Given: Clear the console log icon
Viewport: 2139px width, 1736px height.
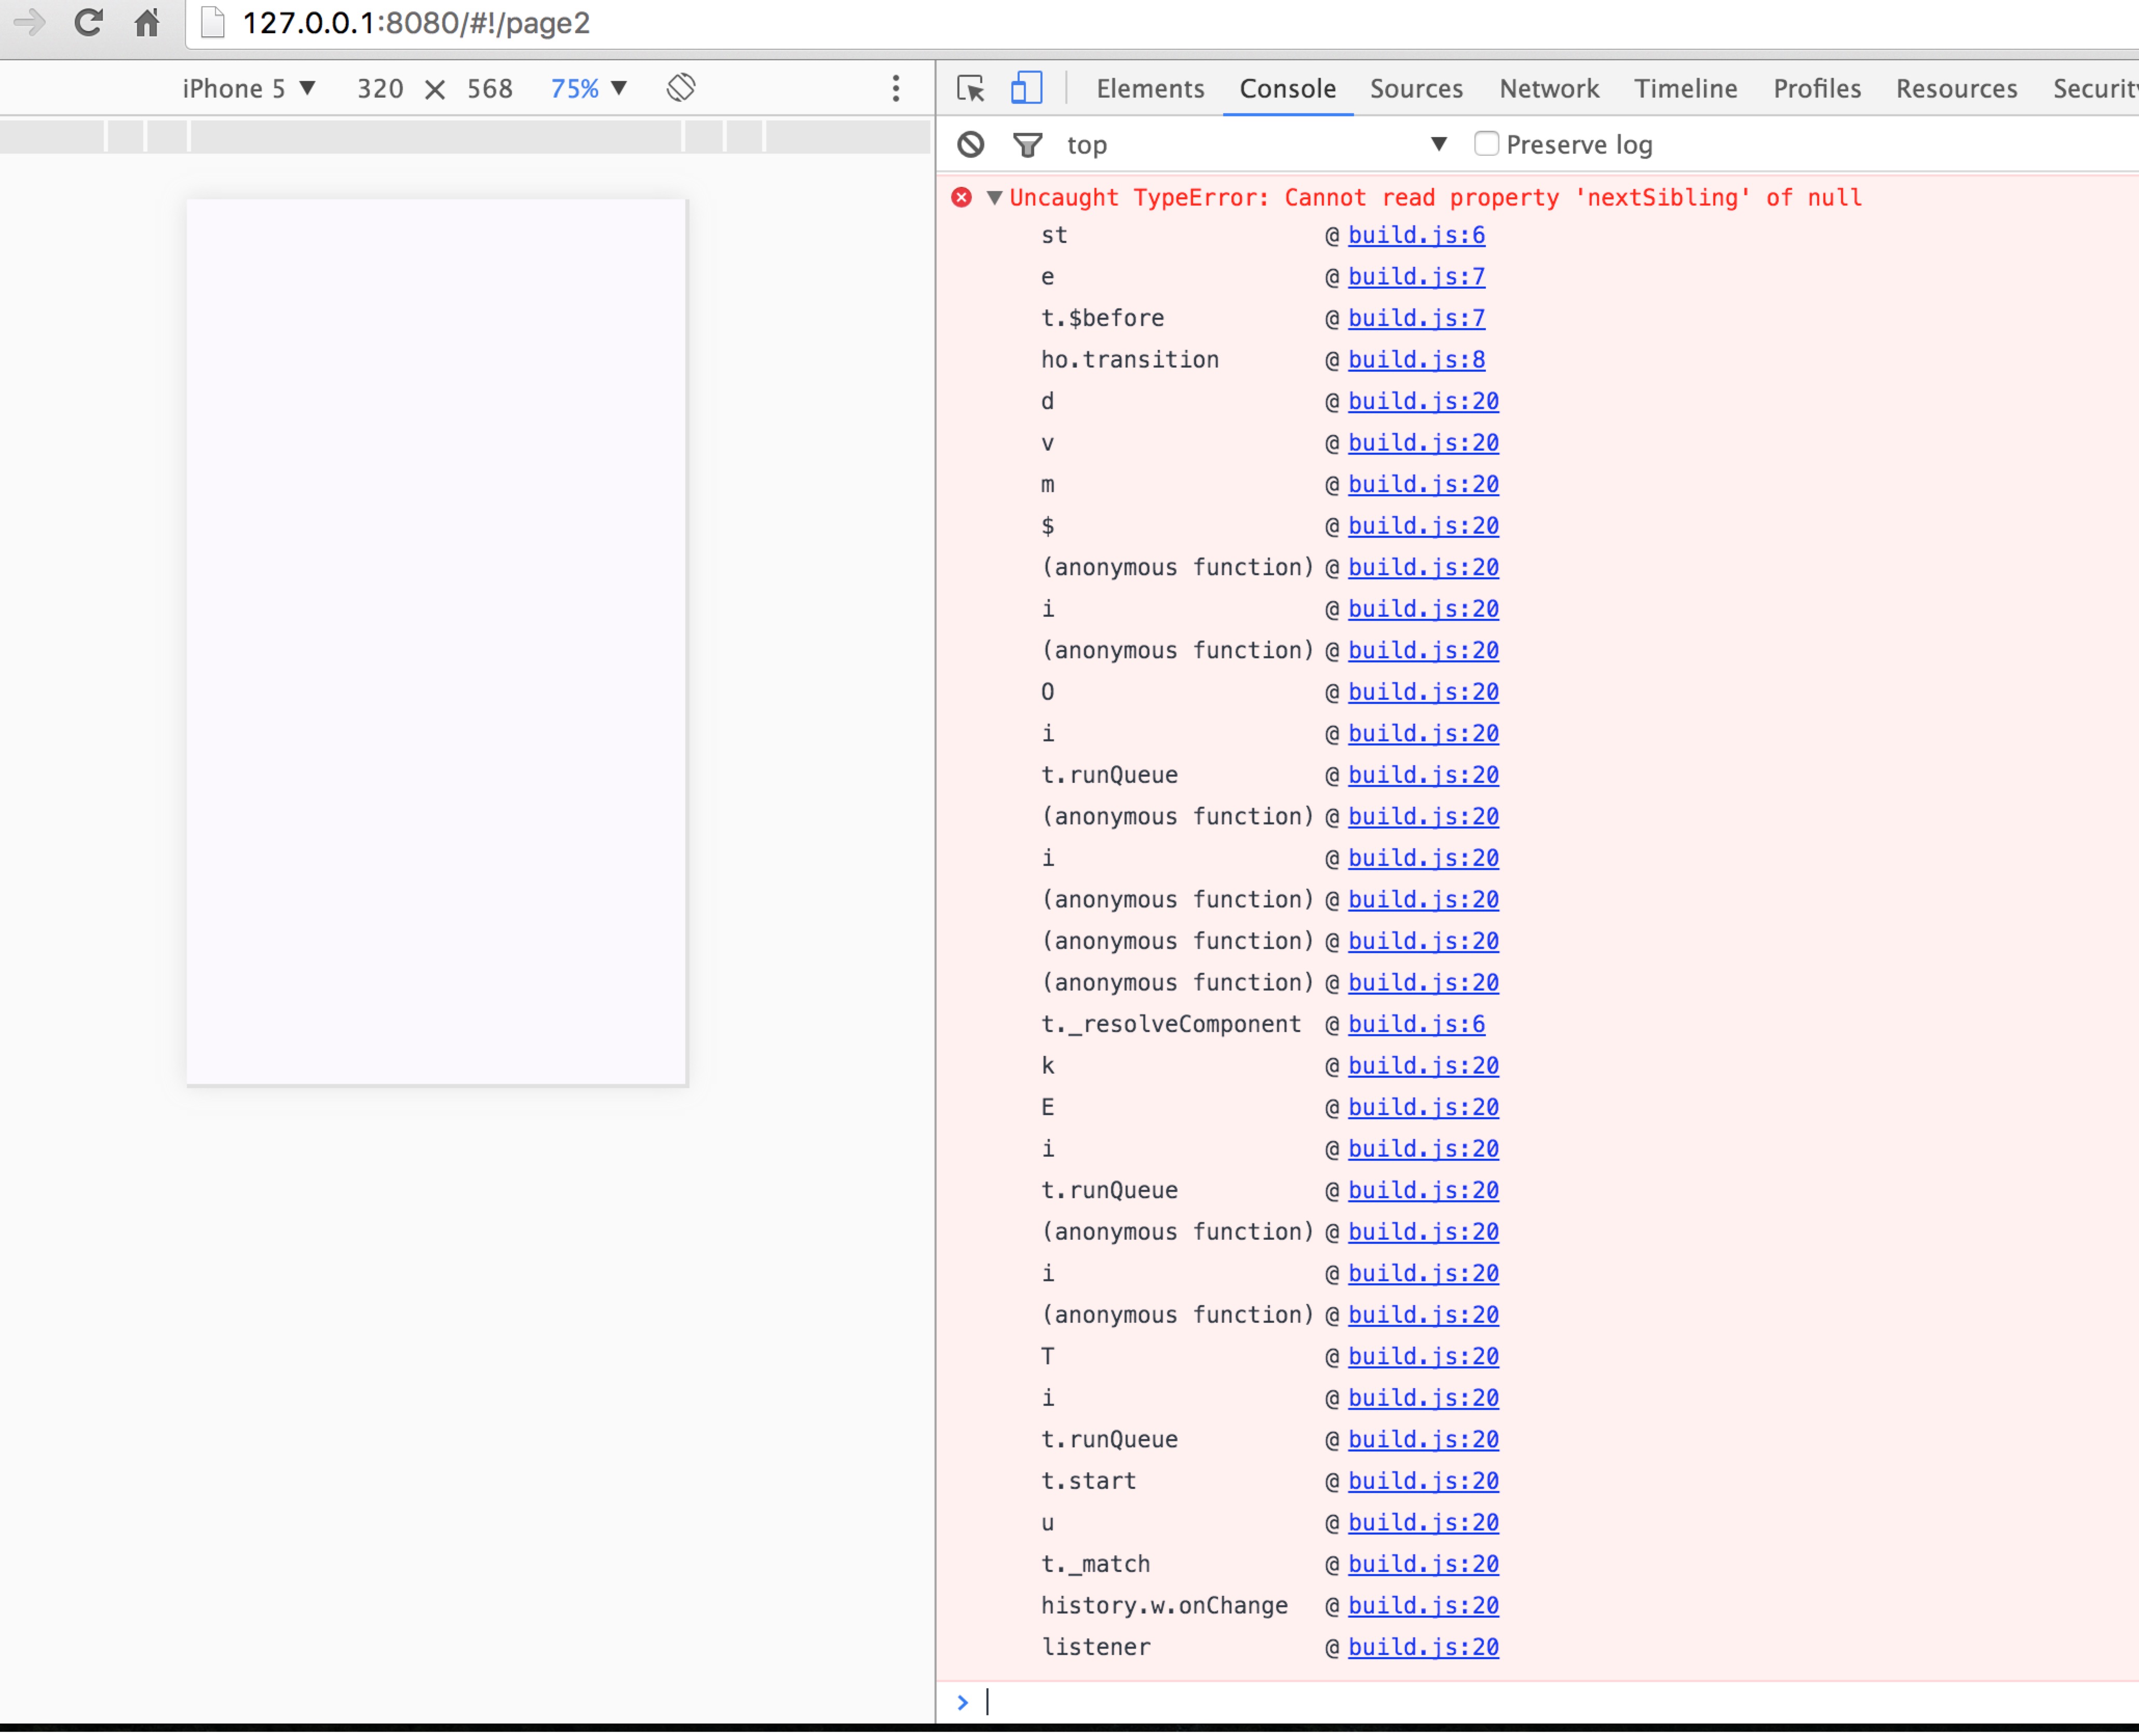Looking at the screenshot, I should pyautogui.click(x=970, y=145).
